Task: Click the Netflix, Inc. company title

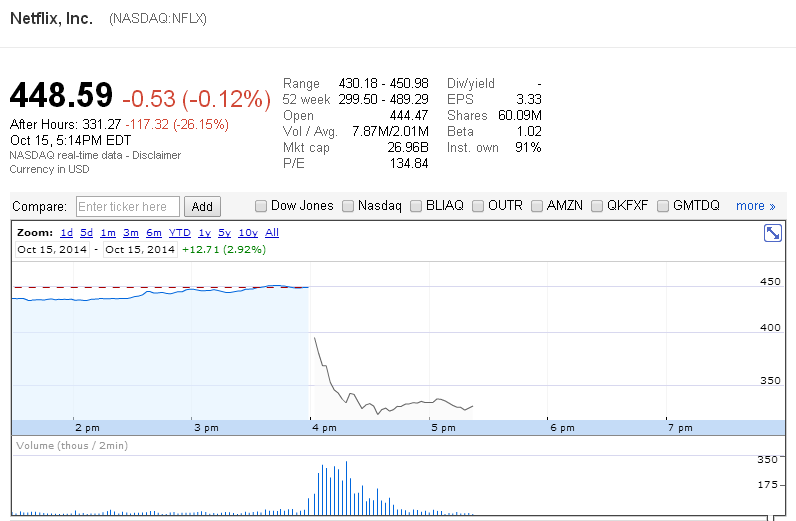Action: (x=51, y=18)
